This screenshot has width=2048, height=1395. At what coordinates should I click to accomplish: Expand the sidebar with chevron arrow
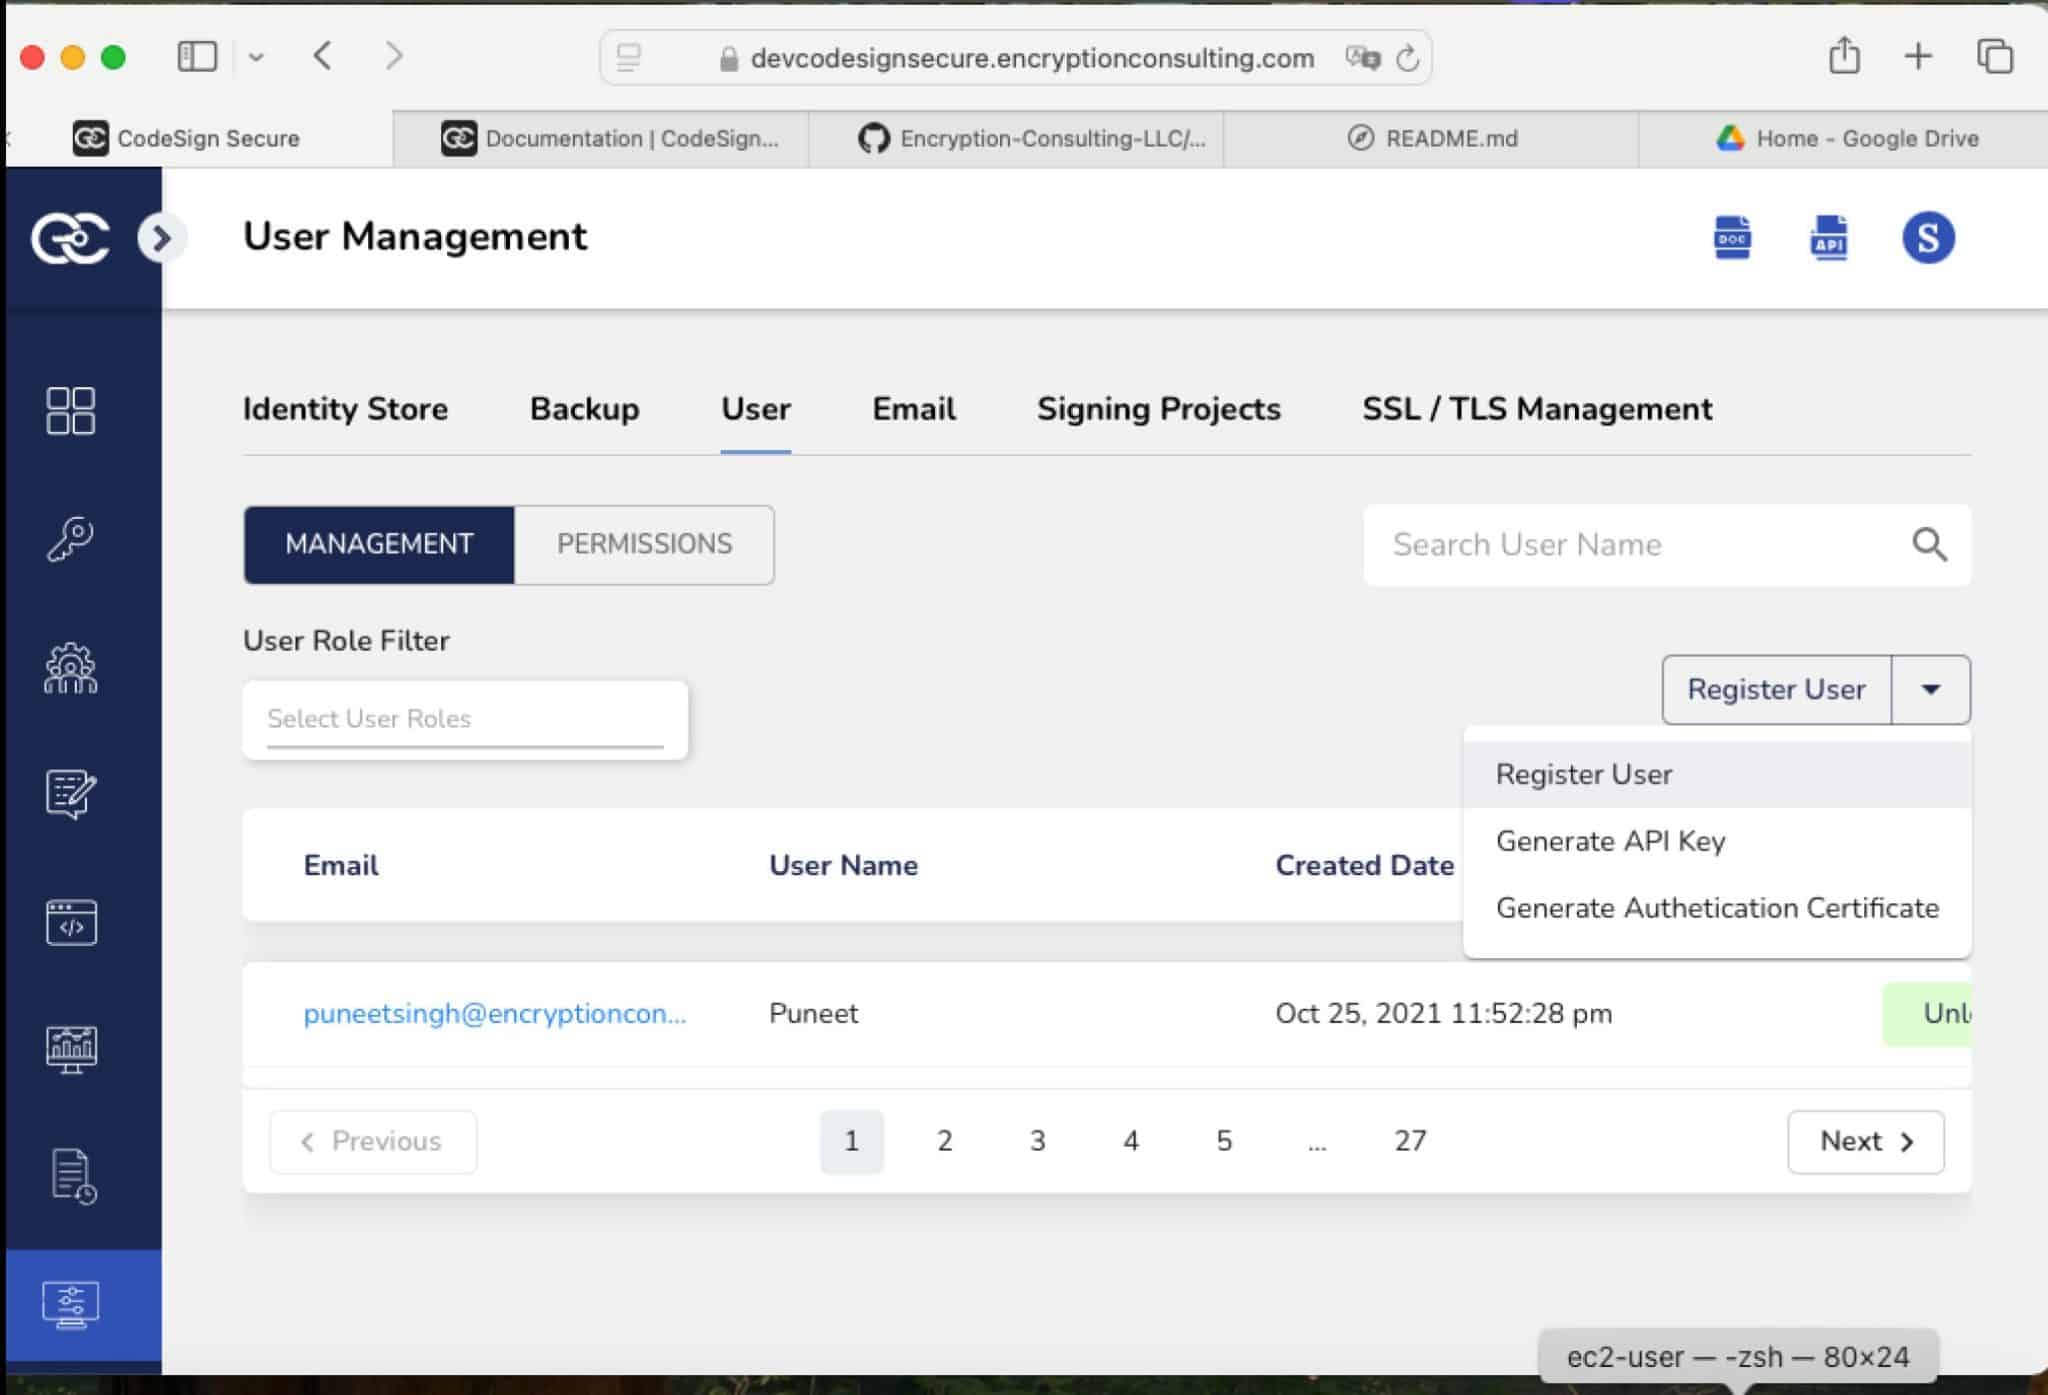pos(161,238)
